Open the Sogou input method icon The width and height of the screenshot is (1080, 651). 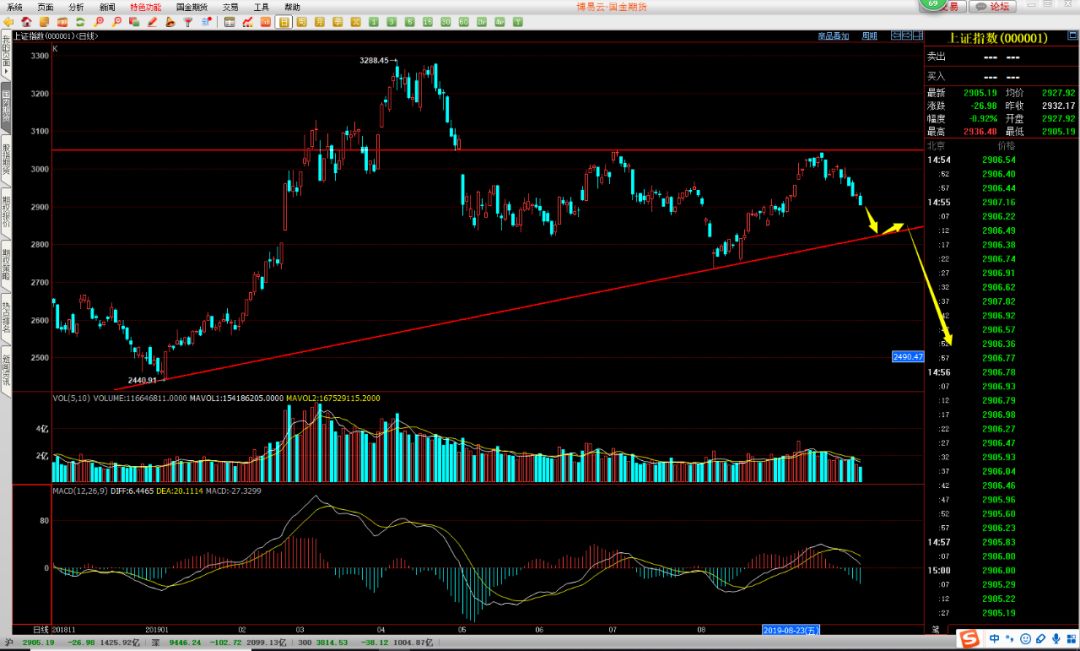point(969,640)
